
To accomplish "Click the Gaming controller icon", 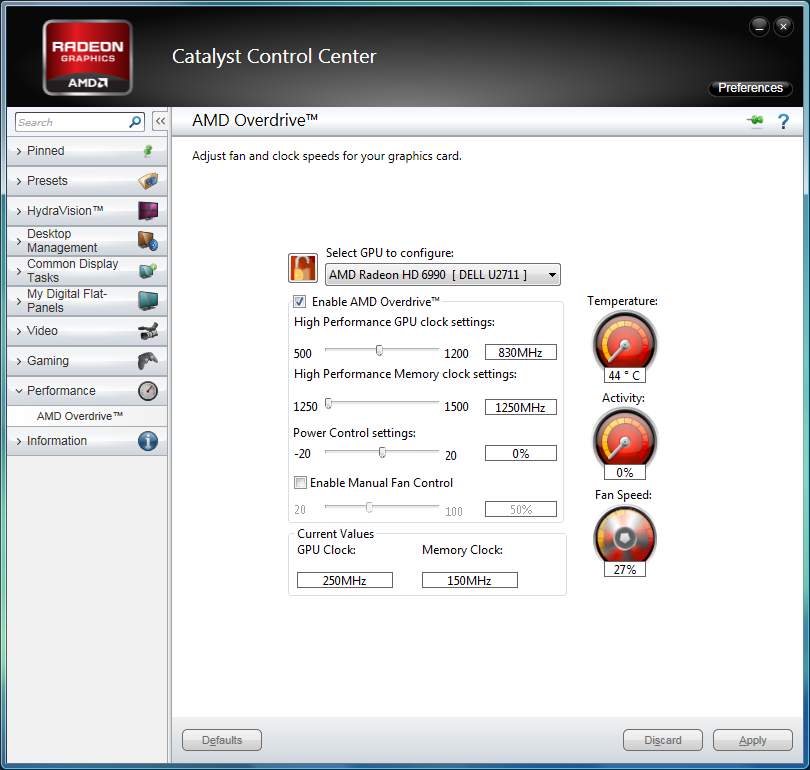I will click(148, 360).
